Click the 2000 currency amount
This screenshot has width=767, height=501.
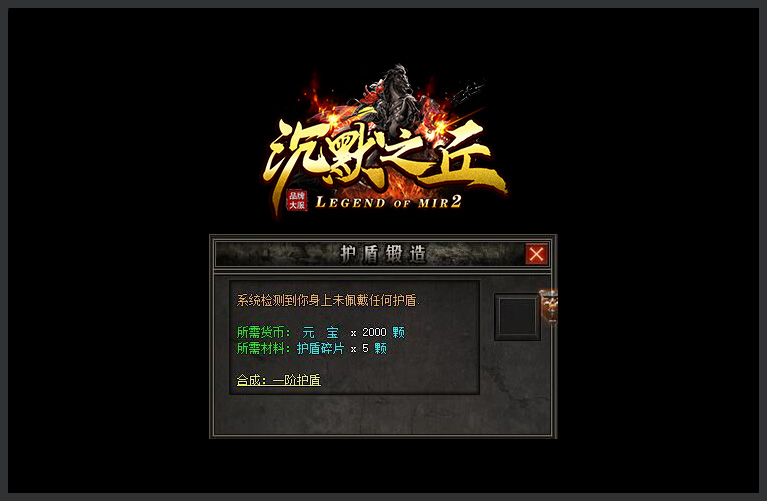click(375, 333)
